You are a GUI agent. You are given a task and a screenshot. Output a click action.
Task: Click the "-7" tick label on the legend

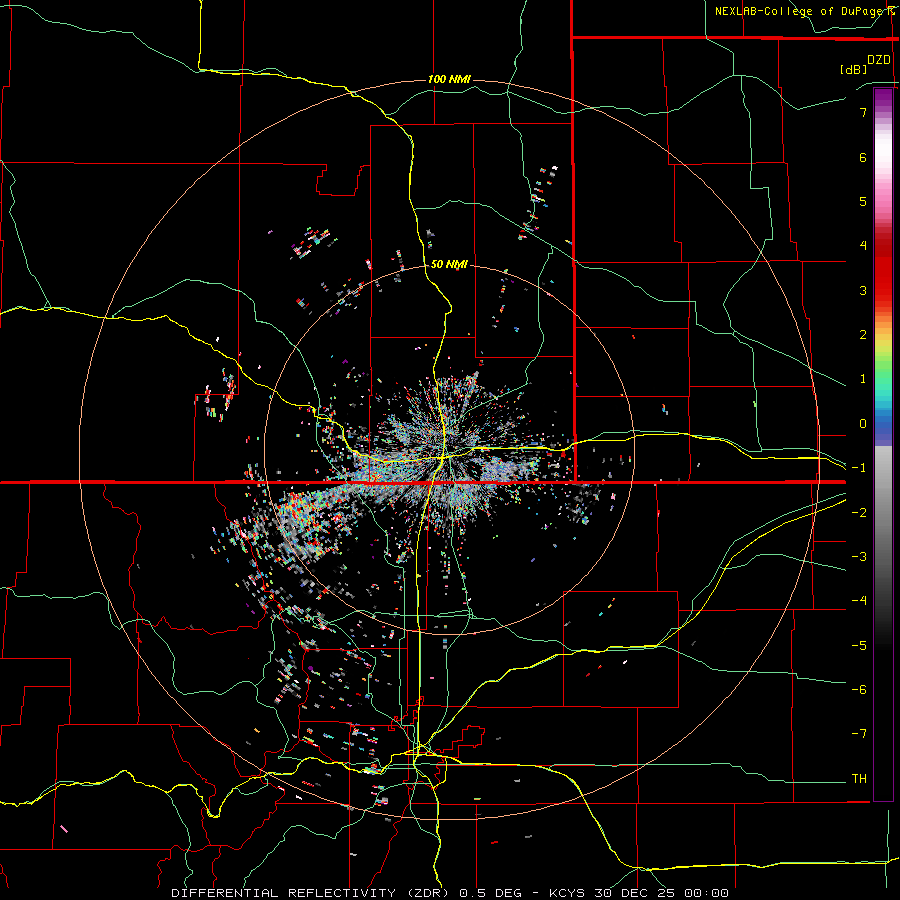pyautogui.click(x=859, y=734)
